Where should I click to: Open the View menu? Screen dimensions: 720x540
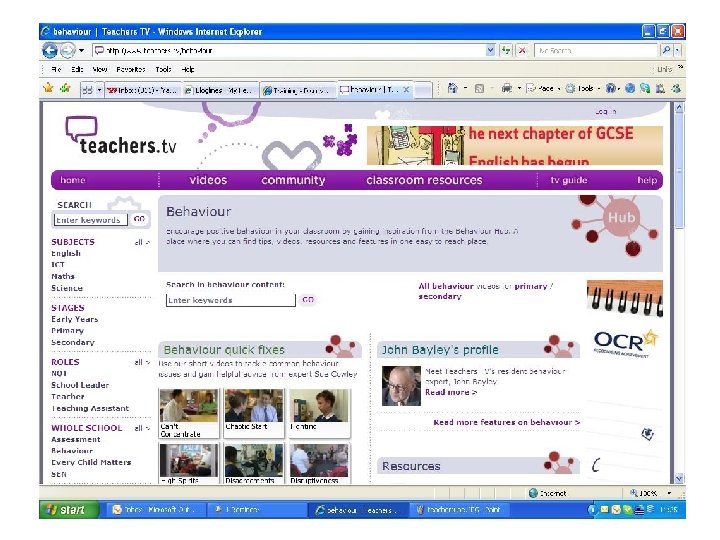[x=100, y=69]
